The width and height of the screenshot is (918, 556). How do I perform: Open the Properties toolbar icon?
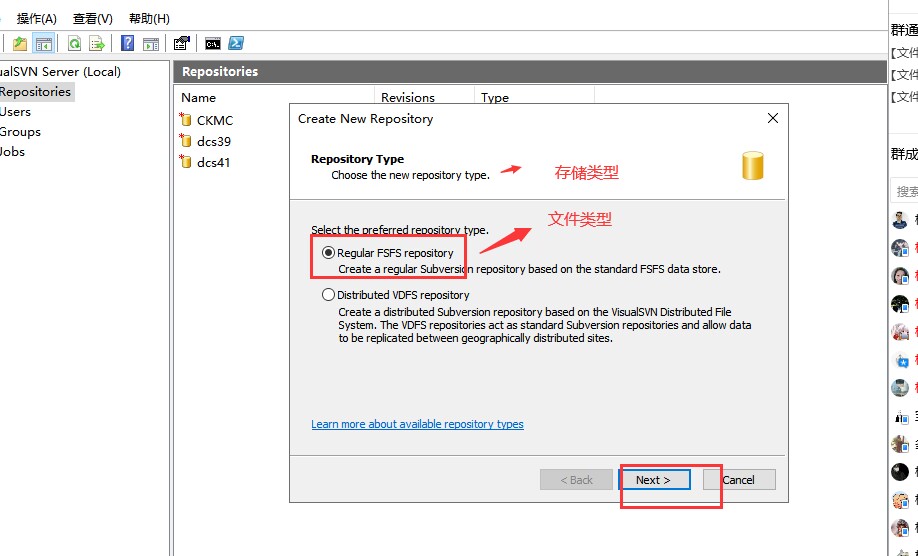pyautogui.click(x=181, y=43)
